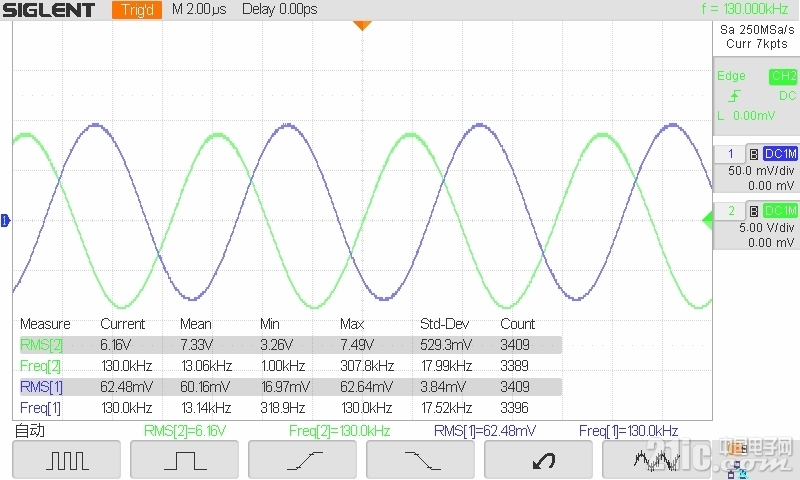Click the 62.48mV current RMS[1] cell
Image resolution: width=800 pixels, height=480 pixels.
(126, 387)
